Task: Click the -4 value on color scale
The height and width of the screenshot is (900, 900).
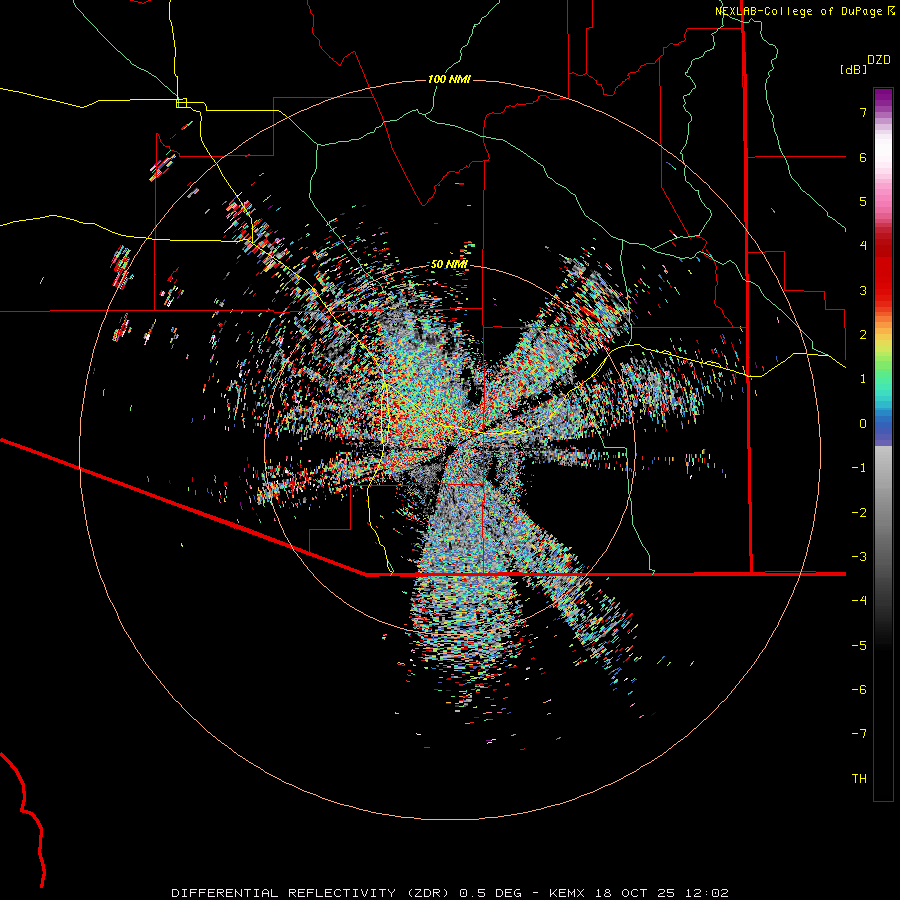Action: [x=859, y=600]
